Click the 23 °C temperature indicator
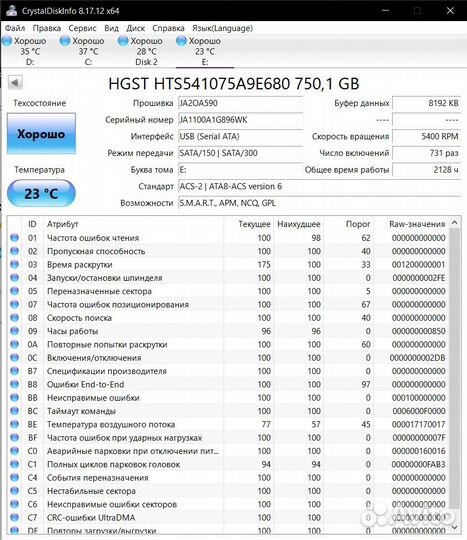467x540 pixels. [x=41, y=193]
